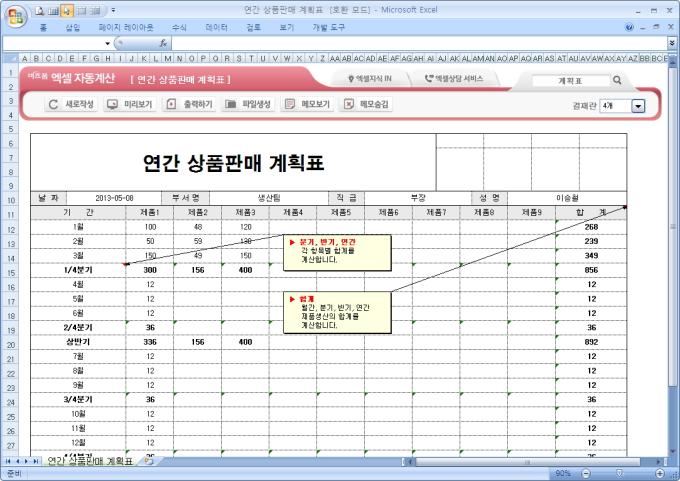This screenshot has height=481, width=680.
Task: Open the 엑셀지식 IN tab
Action: (x=370, y=79)
